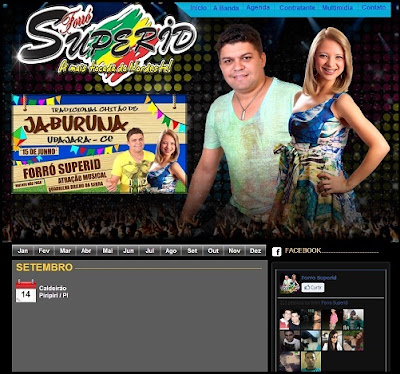The image size is (400, 374).
Task: Open the Jaburuna event banner
Action: coord(99,144)
